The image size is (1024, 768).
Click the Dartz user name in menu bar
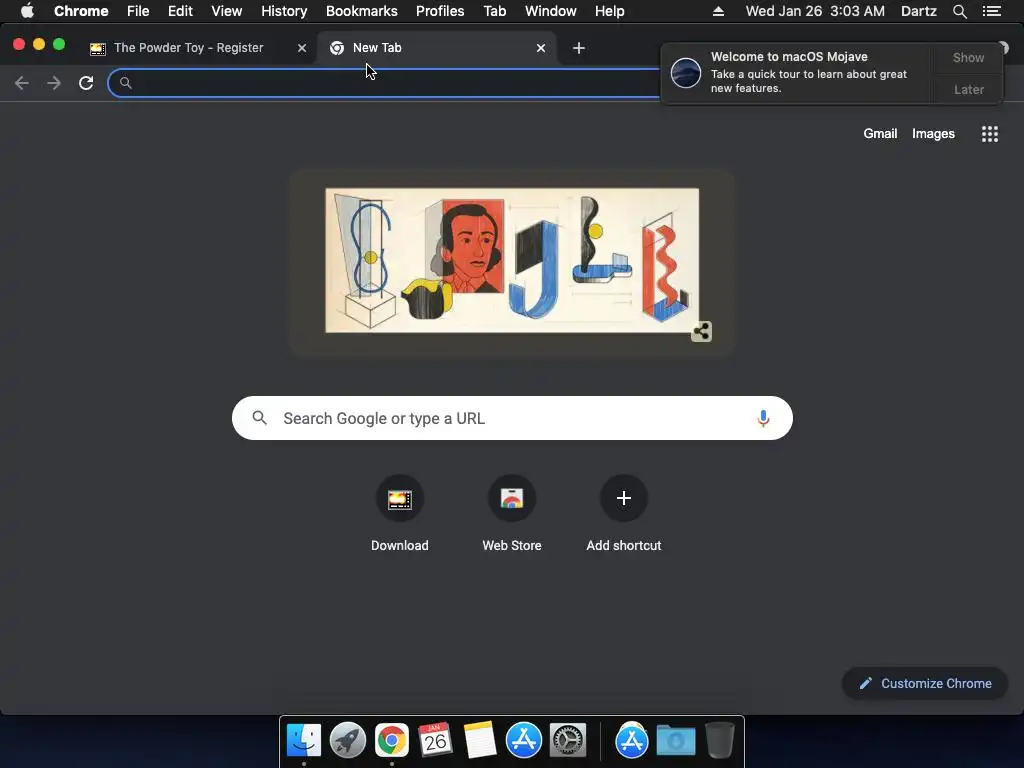point(918,11)
